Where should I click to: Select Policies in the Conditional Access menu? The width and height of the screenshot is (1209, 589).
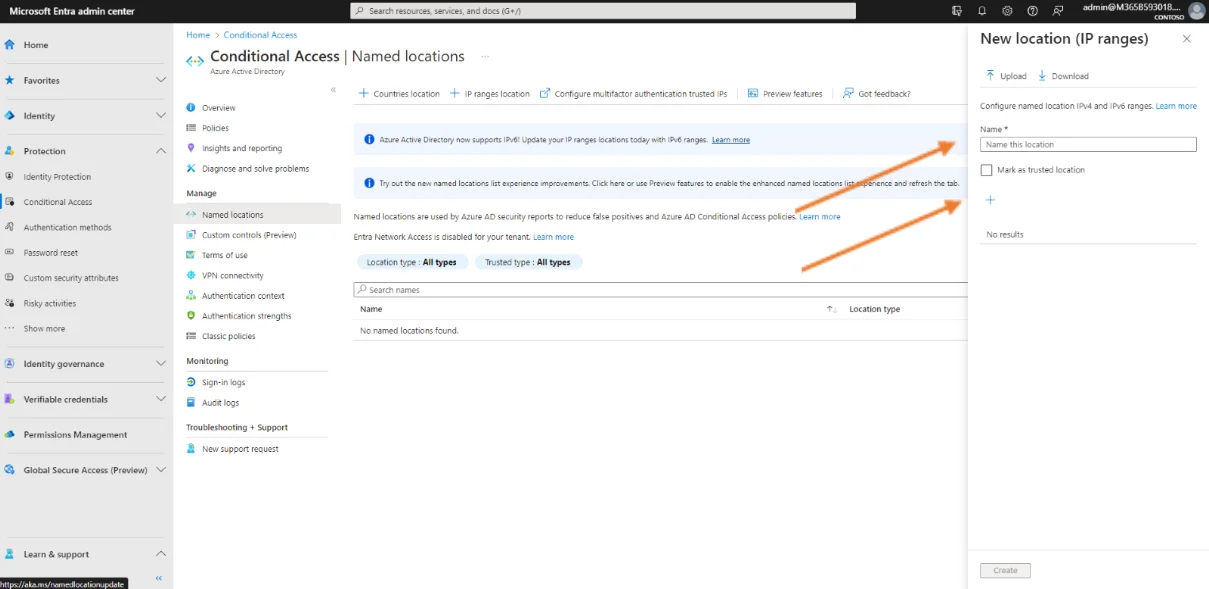(215, 128)
